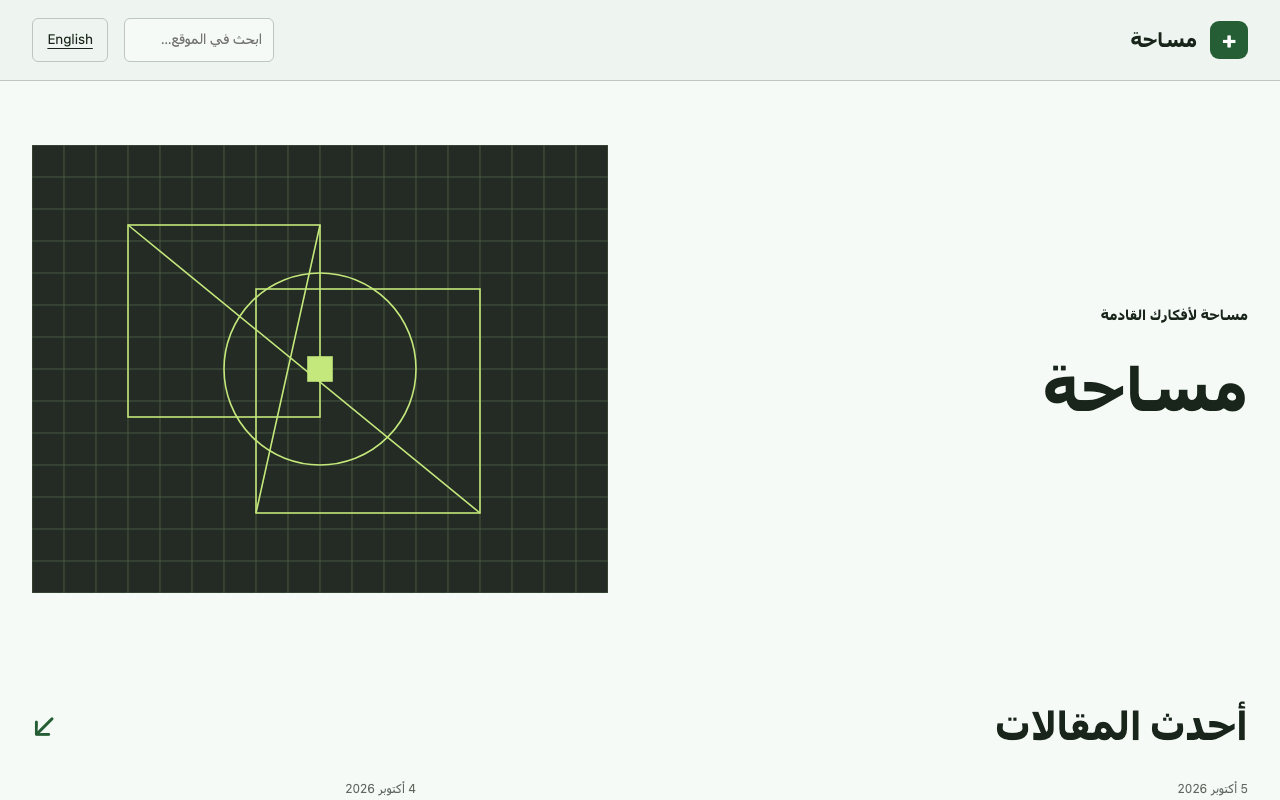The image size is (1280, 800).
Task: Select the large مساحة hero heading
Action: coord(1145,388)
